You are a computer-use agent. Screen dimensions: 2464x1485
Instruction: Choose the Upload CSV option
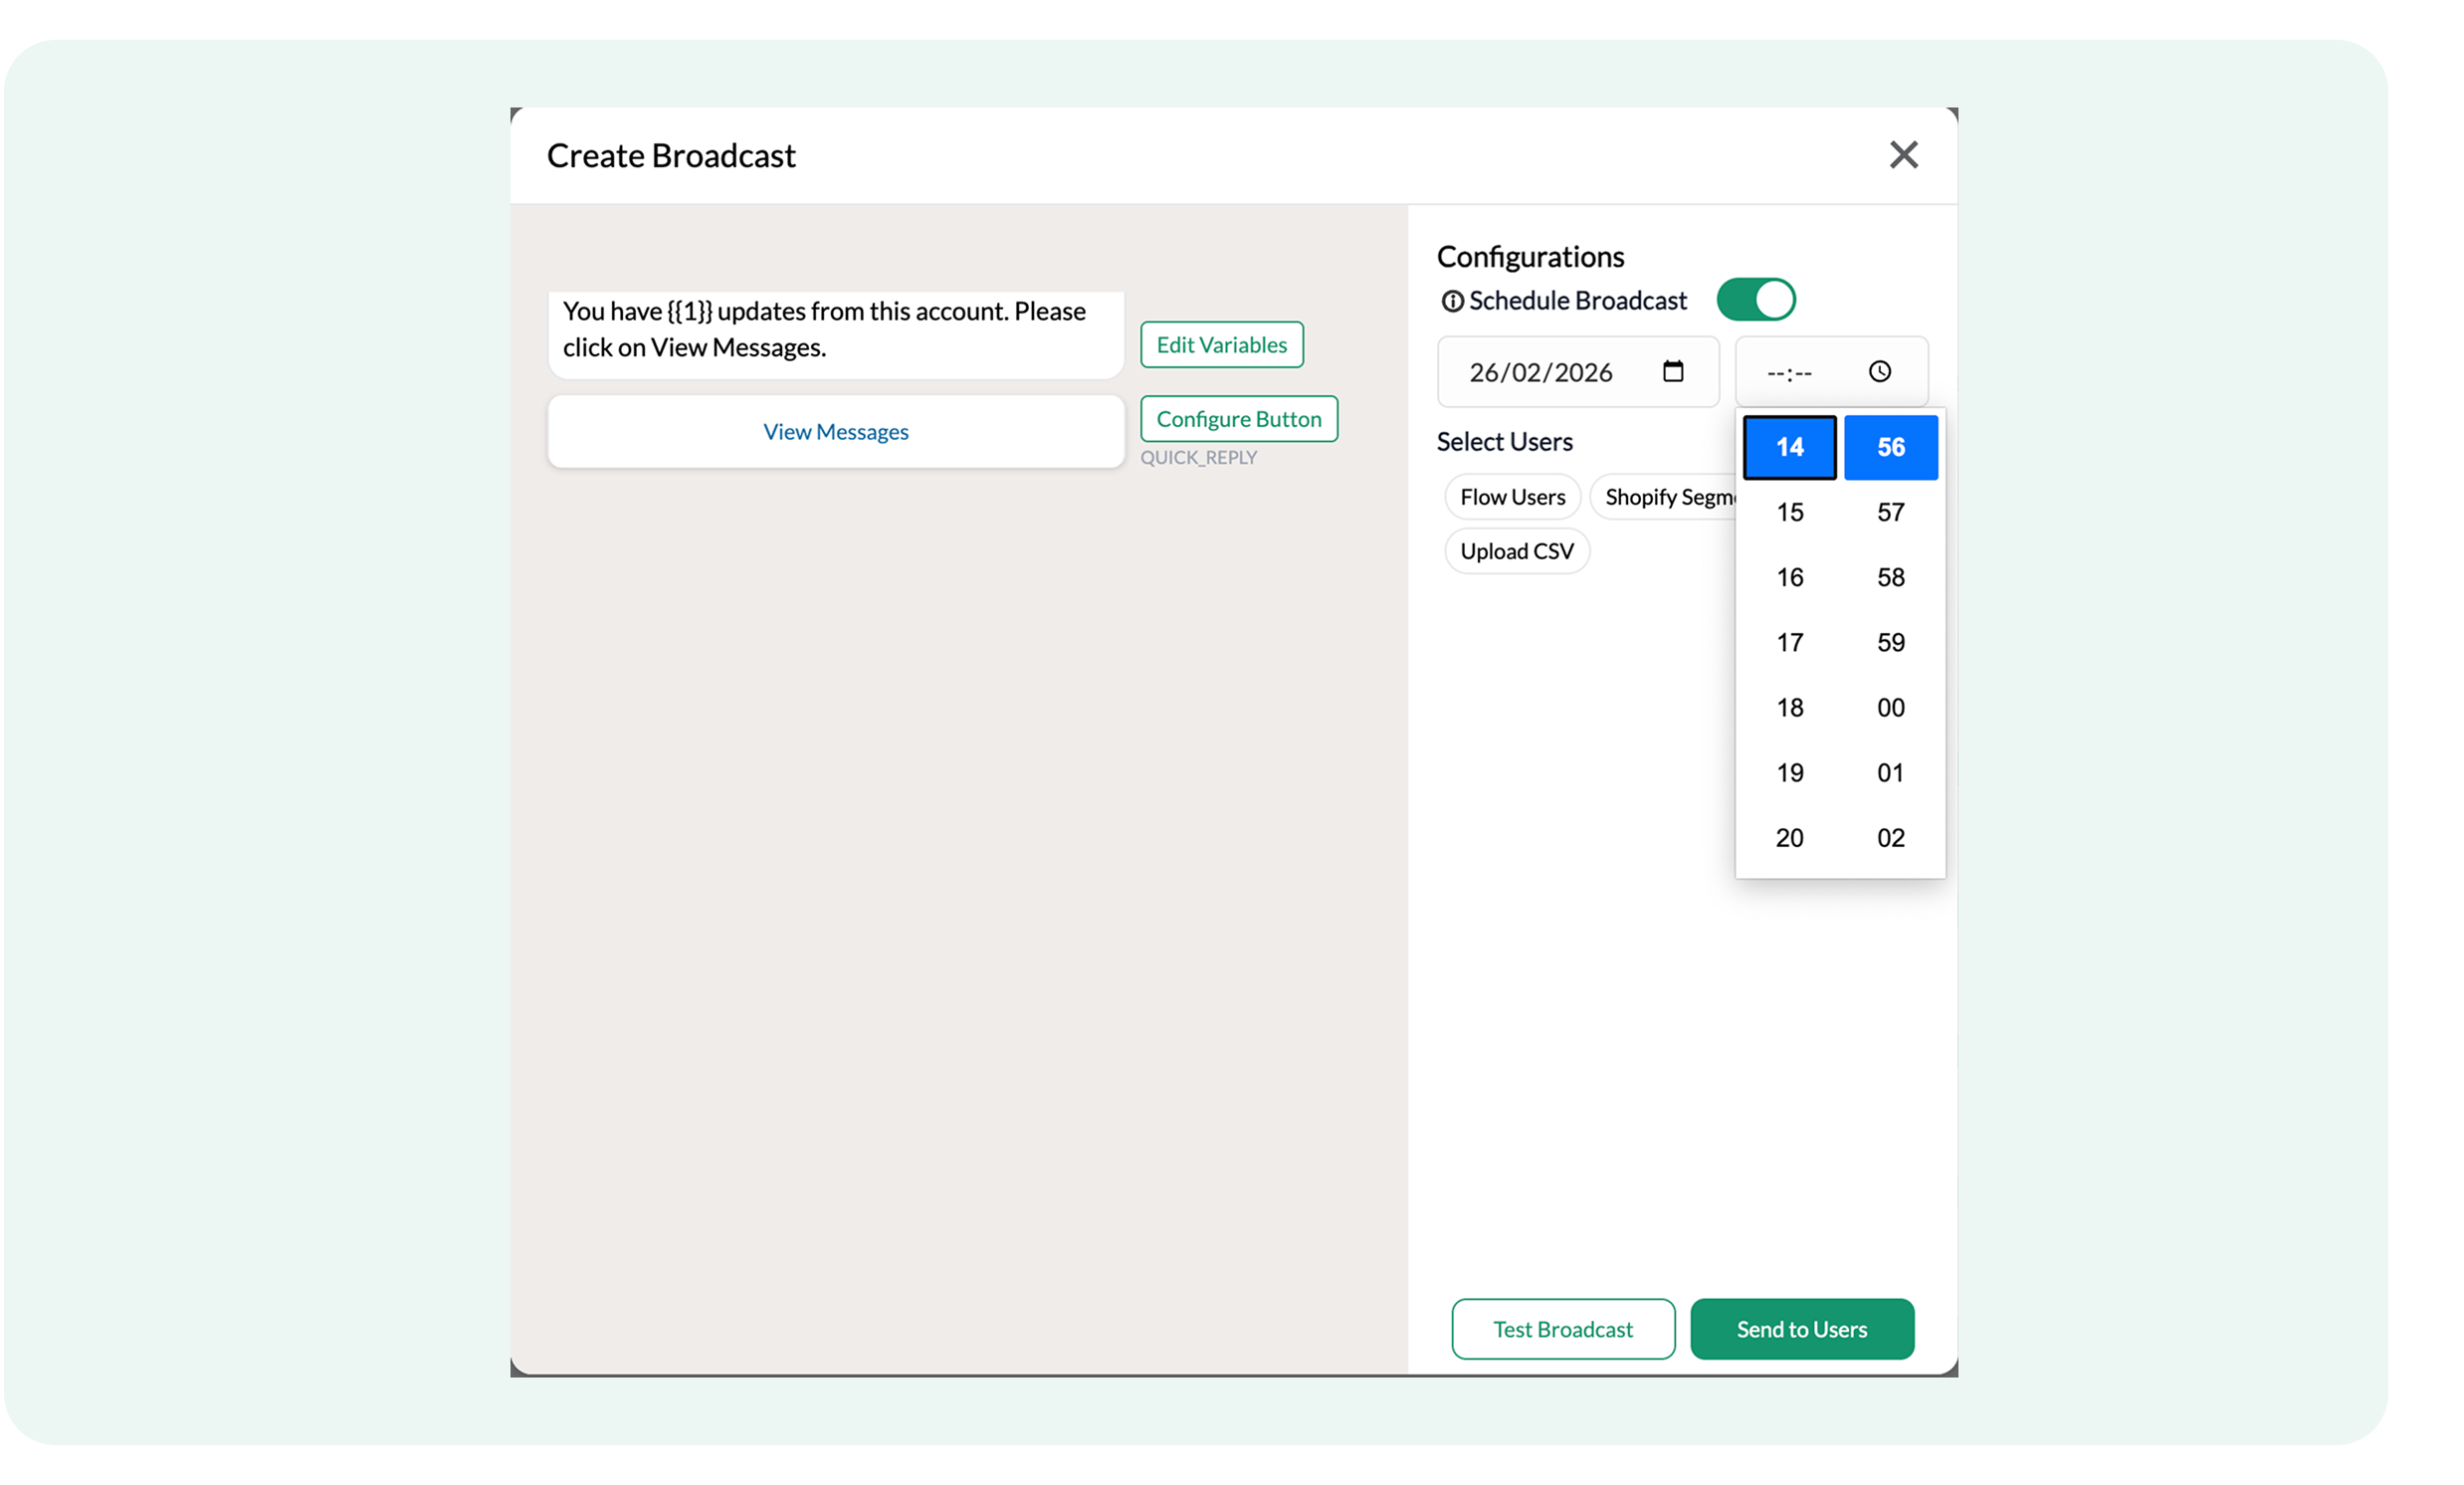pos(1516,551)
